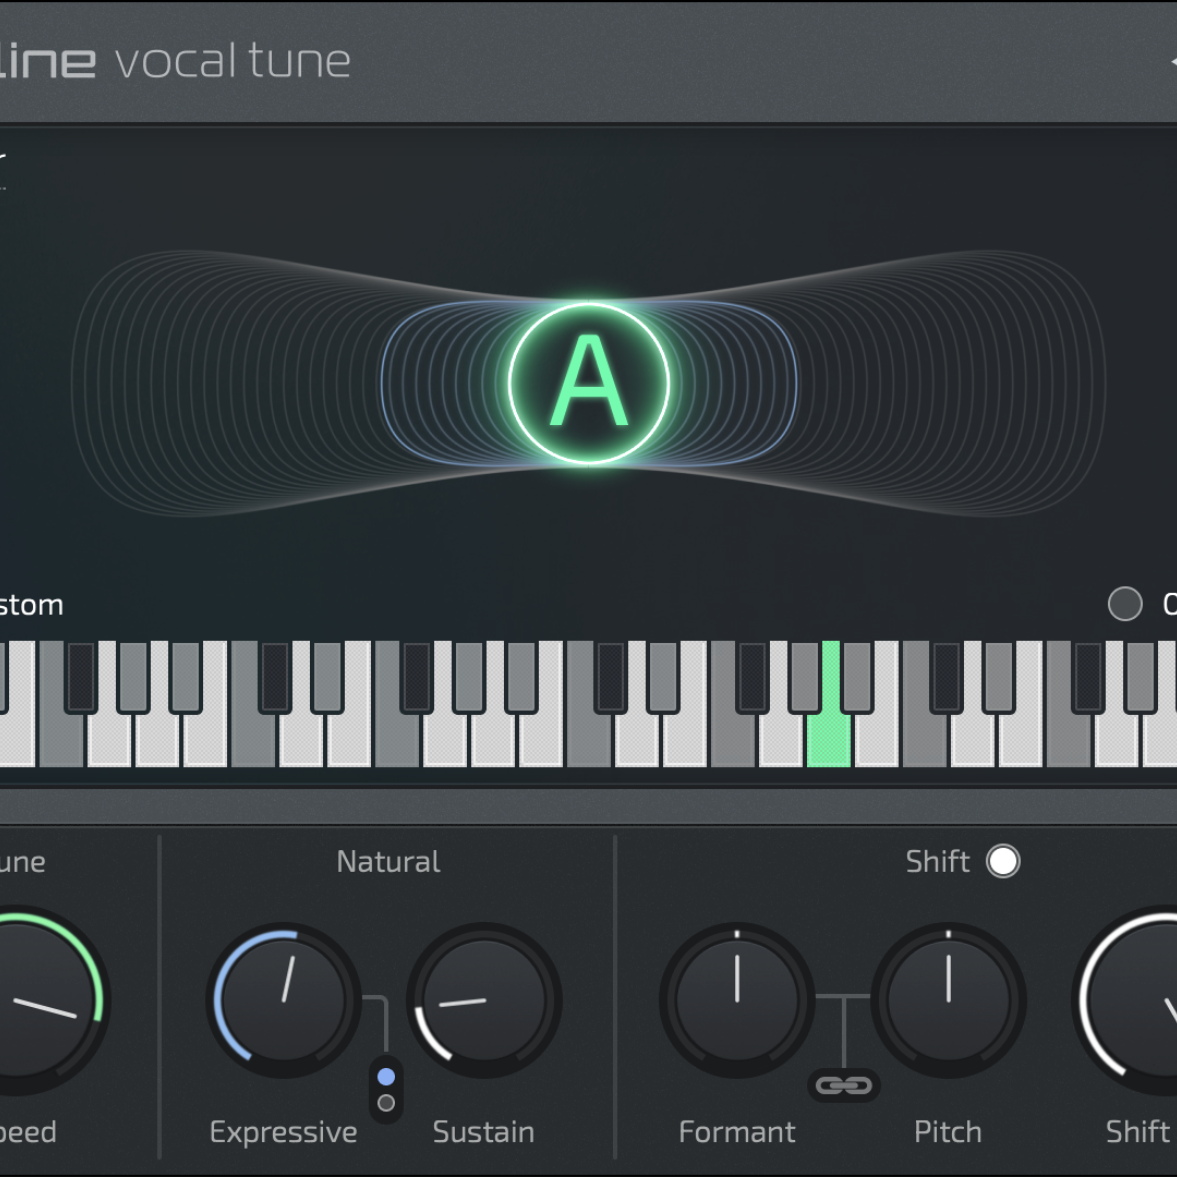Screen dimensions: 1177x1177
Task: Click the Natural section label
Action: point(388,862)
